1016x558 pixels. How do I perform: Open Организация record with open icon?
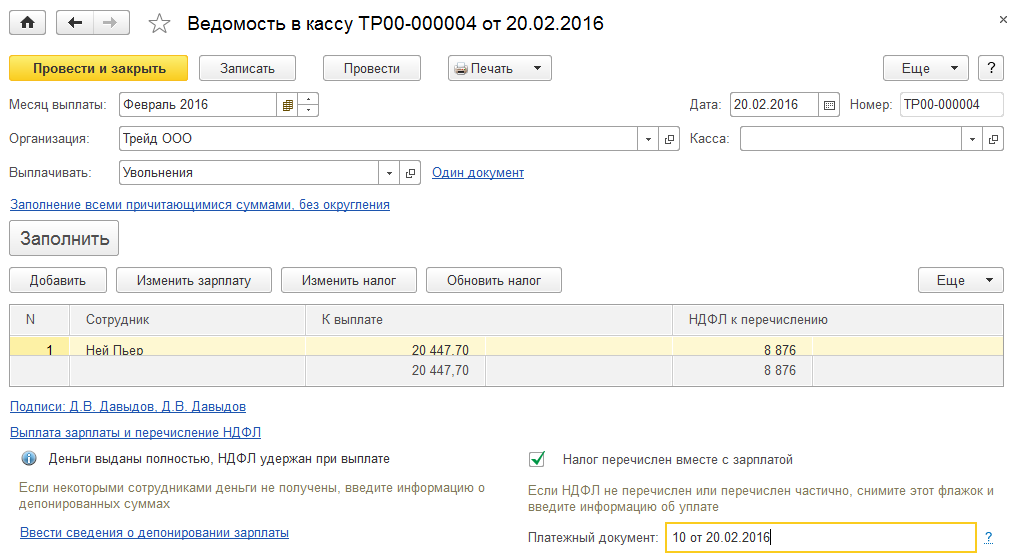(669, 139)
